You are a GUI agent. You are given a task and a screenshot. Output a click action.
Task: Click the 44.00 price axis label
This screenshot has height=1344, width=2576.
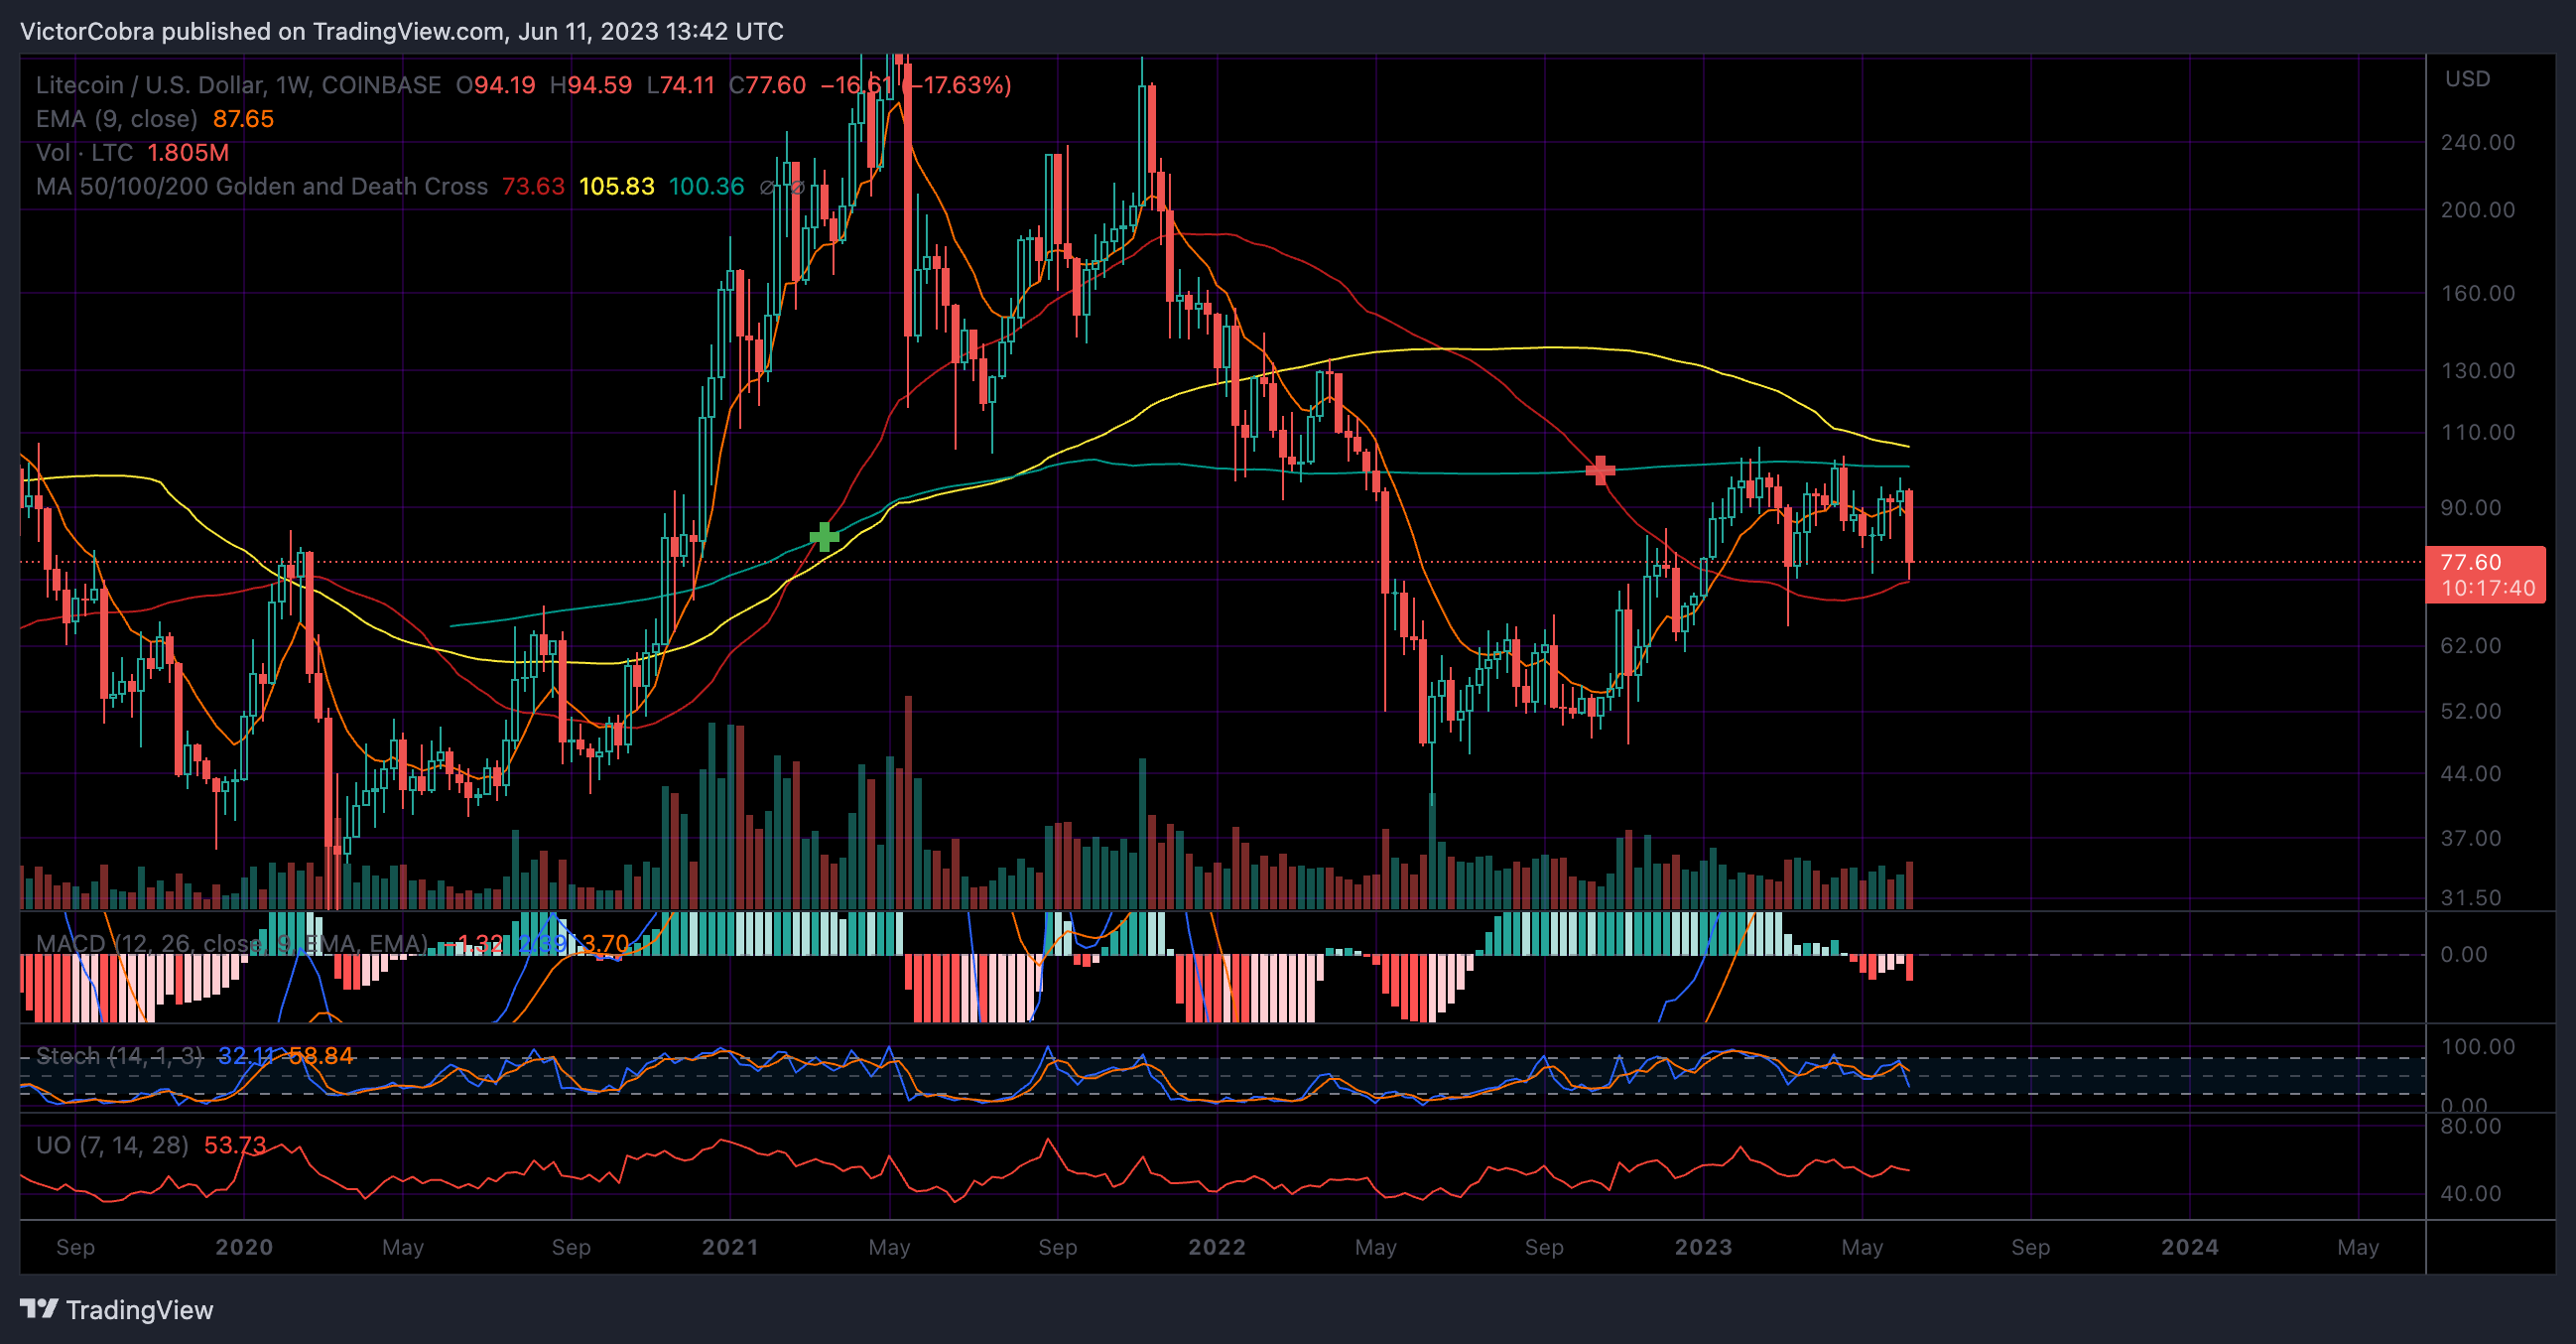[x=2470, y=774]
